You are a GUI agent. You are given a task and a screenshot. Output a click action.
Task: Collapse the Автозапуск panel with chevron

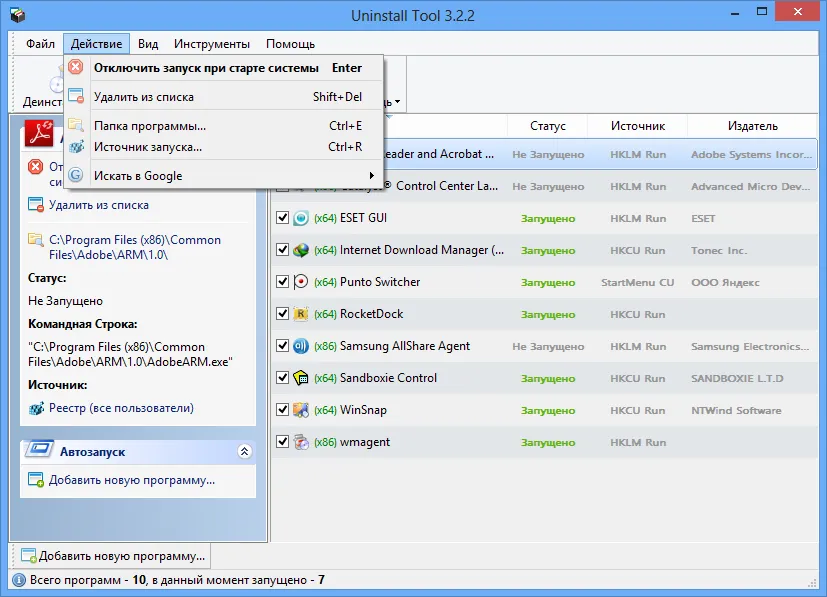click(x=244, y=451)
